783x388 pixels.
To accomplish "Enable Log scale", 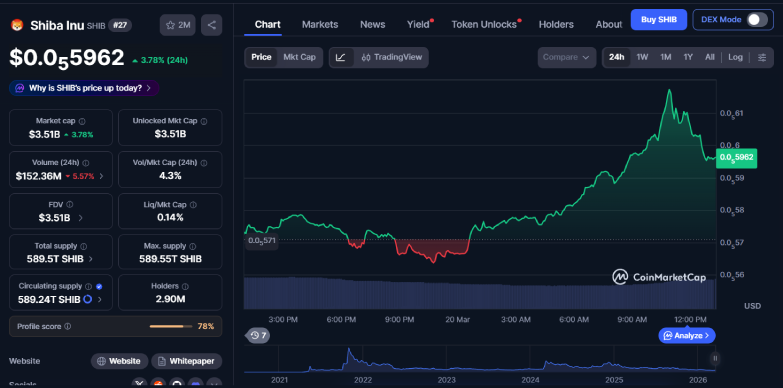I will (735, 57).
